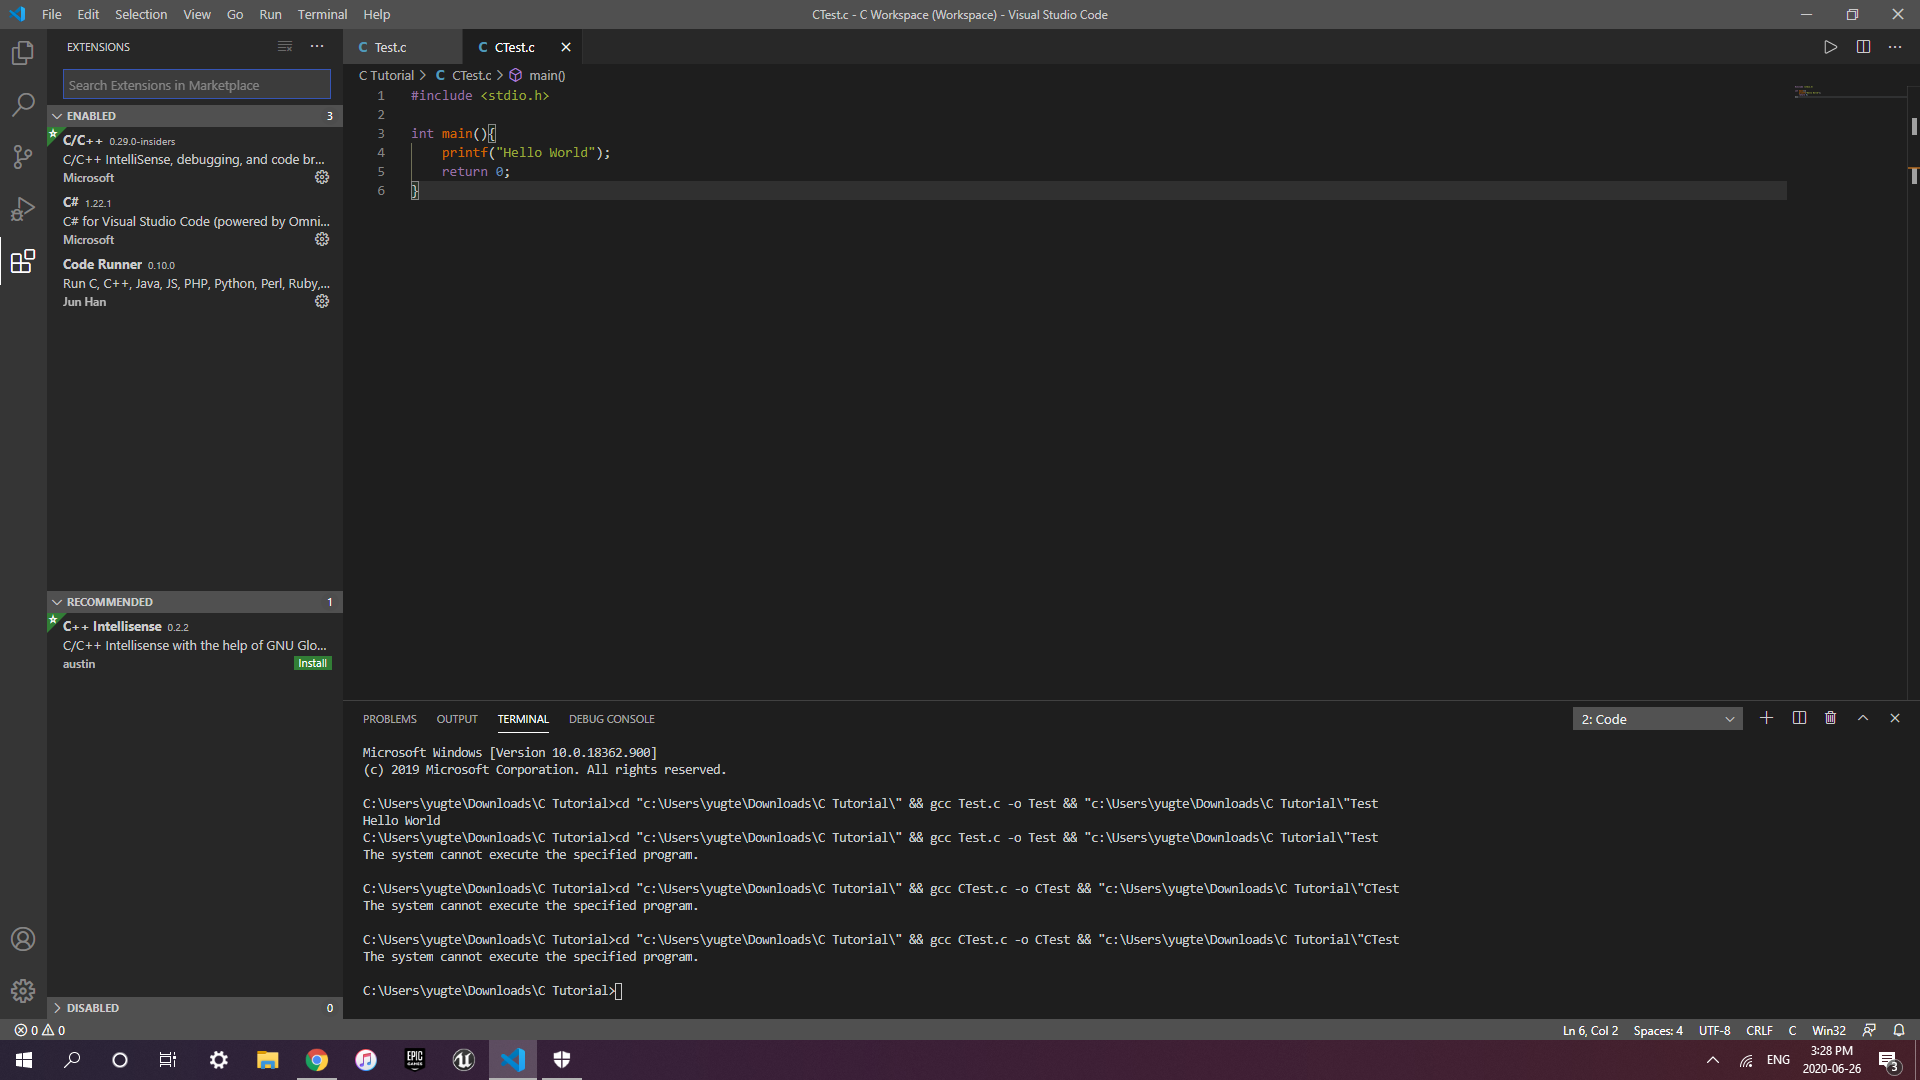Expand the DISABLED extensions section
The image size is (1920, 1080).
click(58, 1007)
